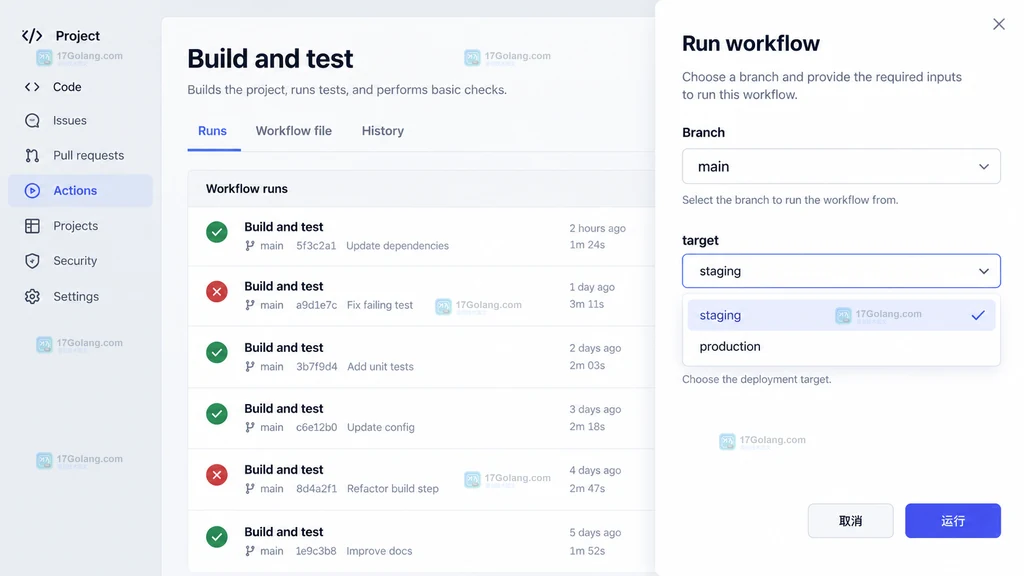
Task: Click the 2m 47s run duration
Action: pyautogui.click(x=587, y=488)
